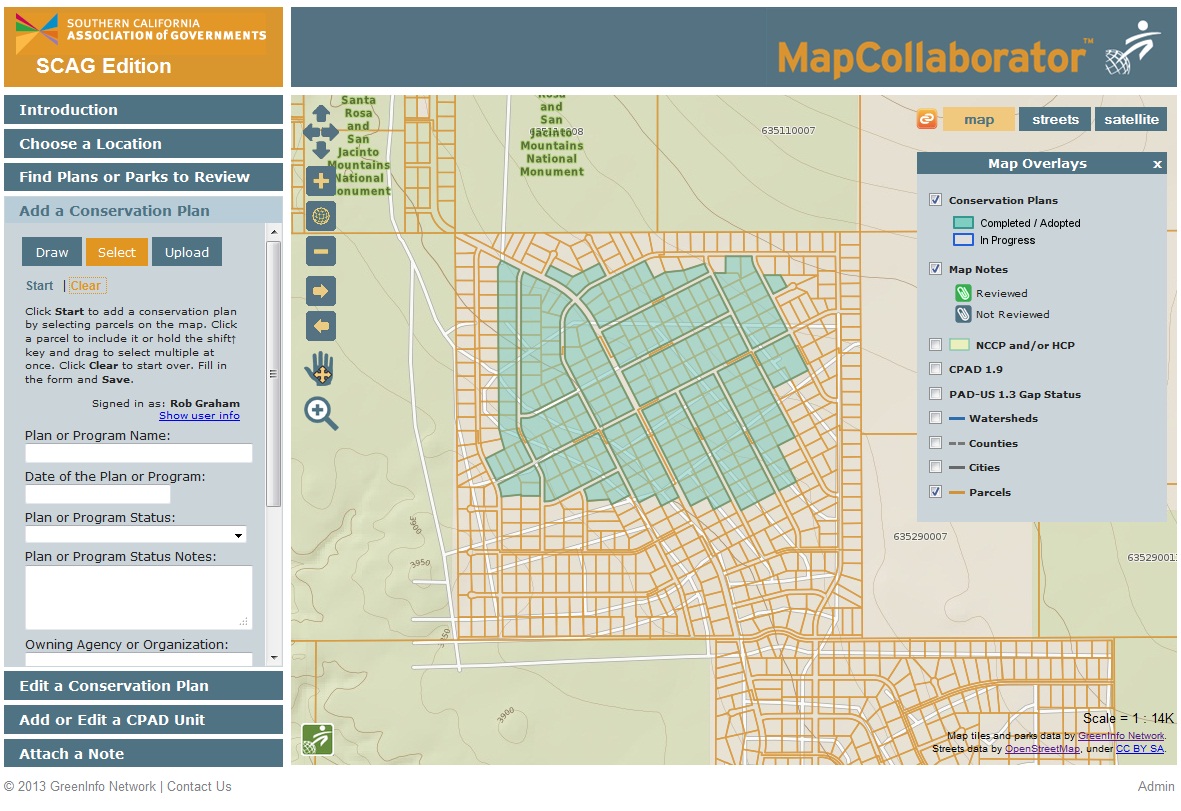Click parcel label 635110007
Image resolution: width=1181 pixels, height=811 pixels.
click(788, 130)
